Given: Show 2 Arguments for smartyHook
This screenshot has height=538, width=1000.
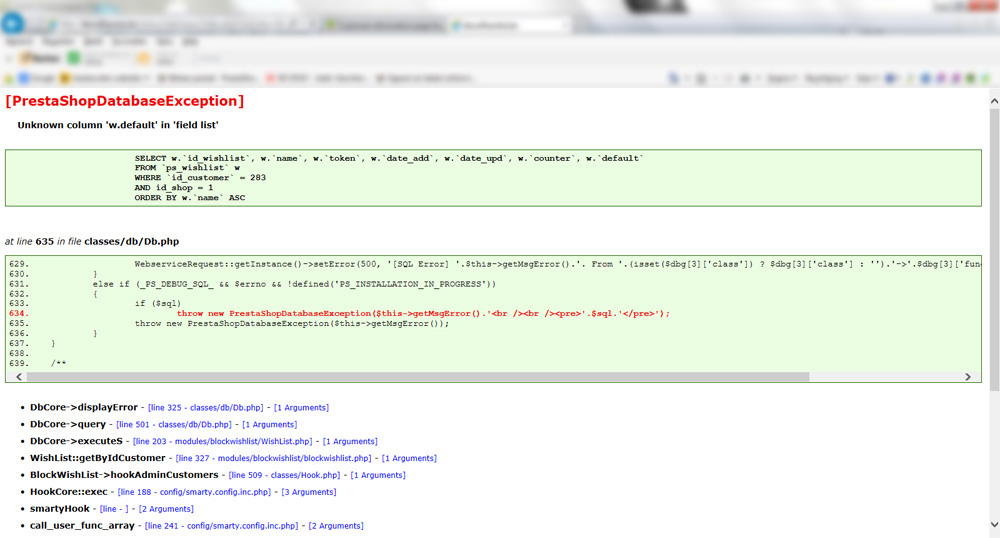Looking at the screenshot, I should tap(166, 509).
